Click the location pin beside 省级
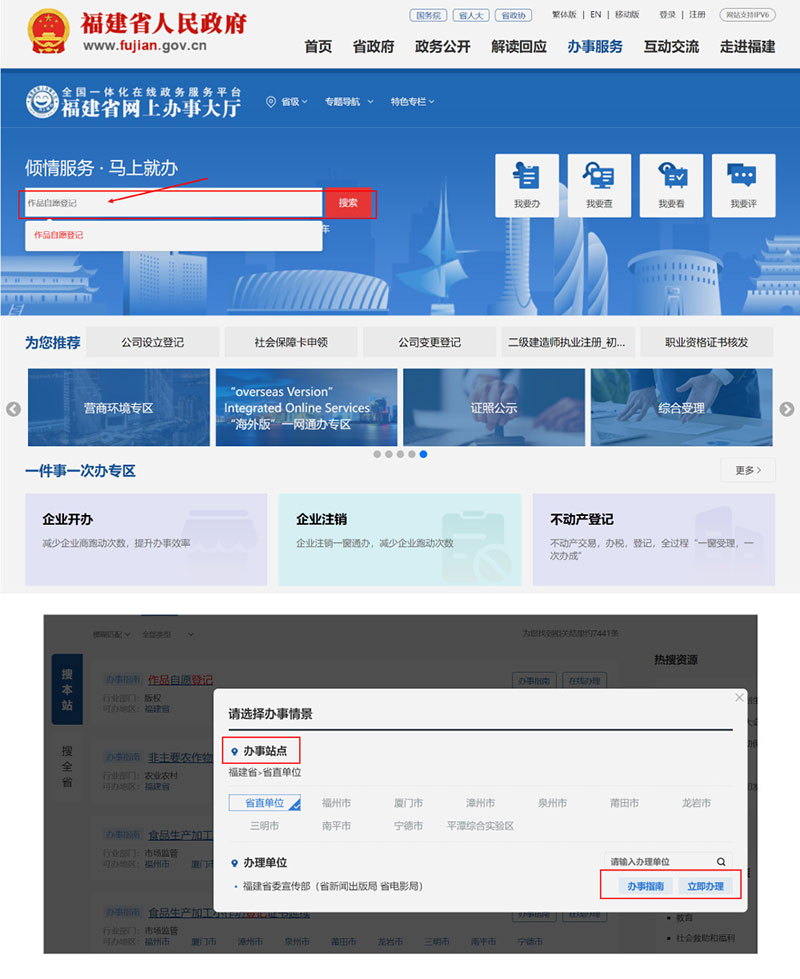Viewport: 800px width, 979px height. [x=271, y=102]
